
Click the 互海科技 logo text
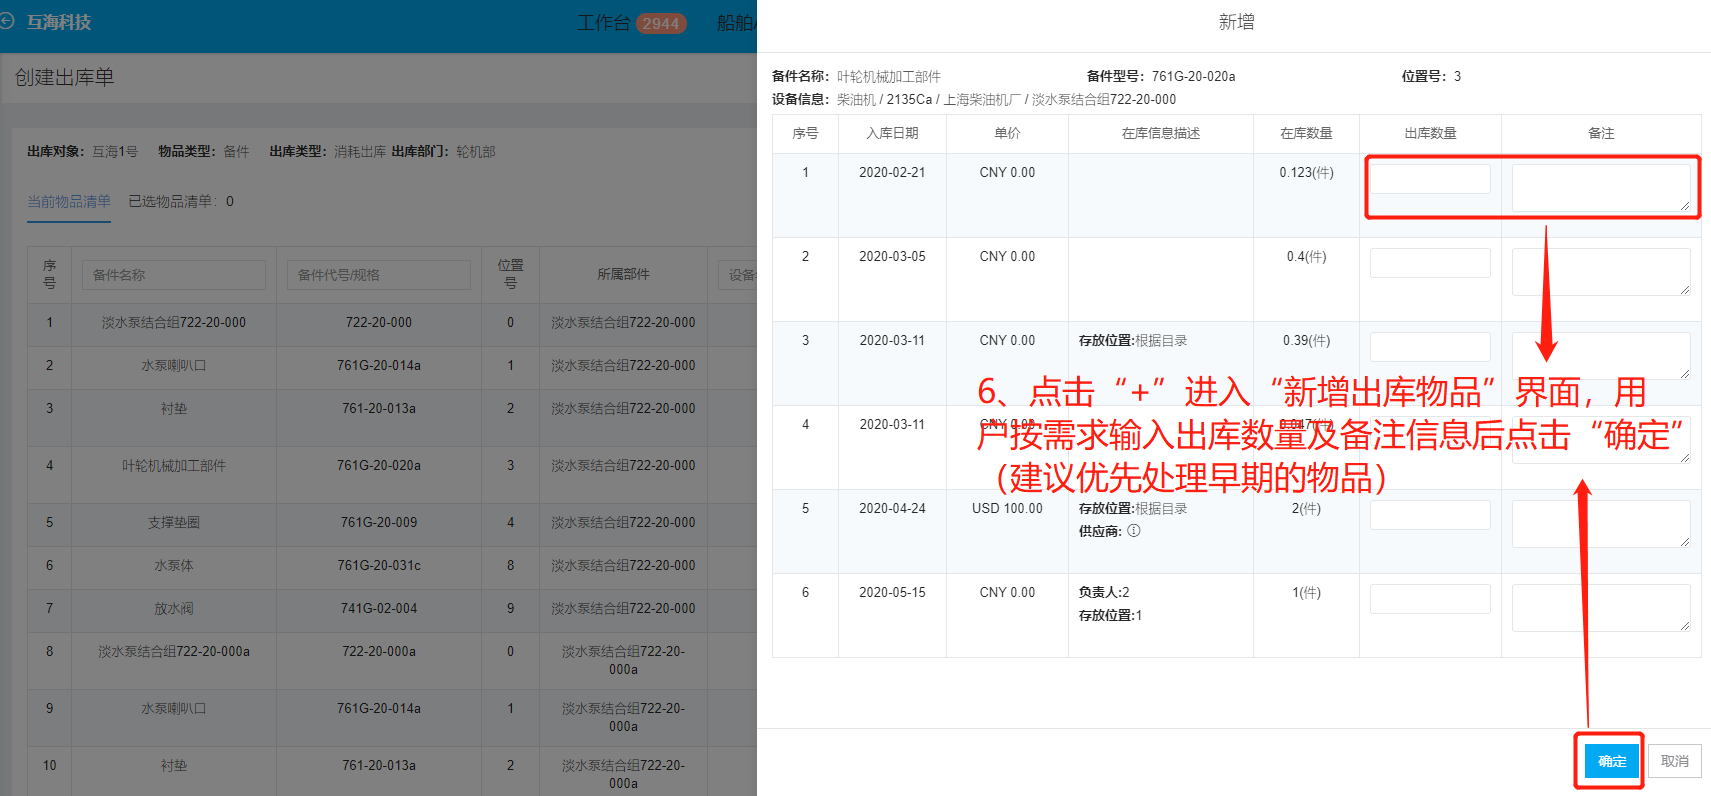(59, 22)
